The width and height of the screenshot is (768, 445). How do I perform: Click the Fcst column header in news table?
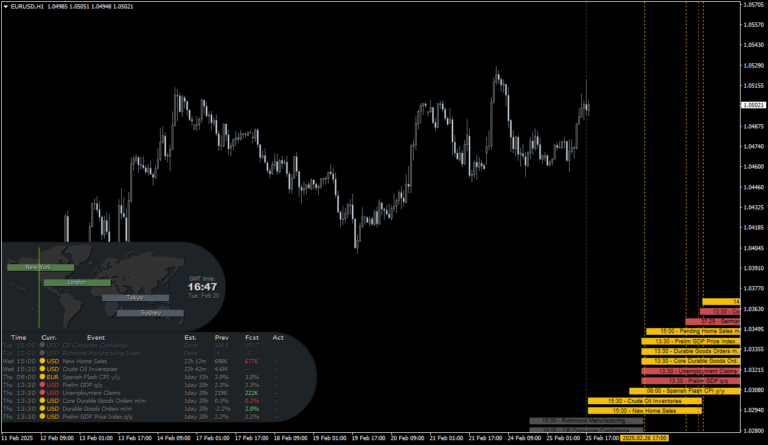(250, 337)
